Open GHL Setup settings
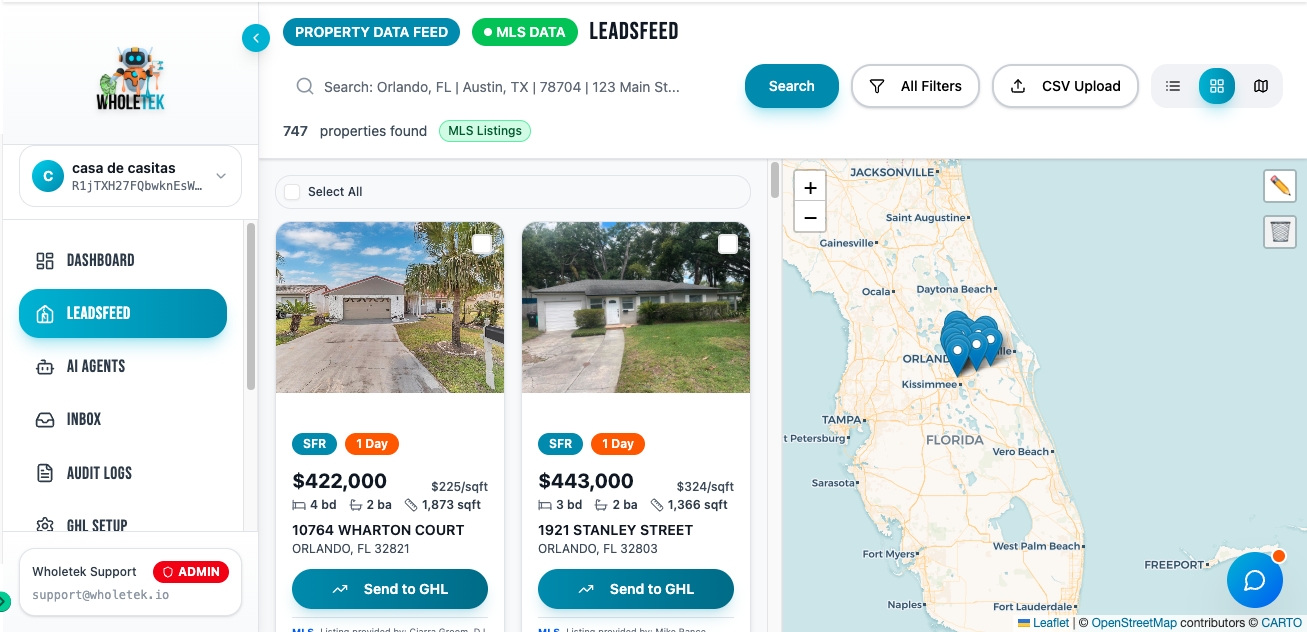The width and height of the screenshot is (1307, 632). point(100,525)
